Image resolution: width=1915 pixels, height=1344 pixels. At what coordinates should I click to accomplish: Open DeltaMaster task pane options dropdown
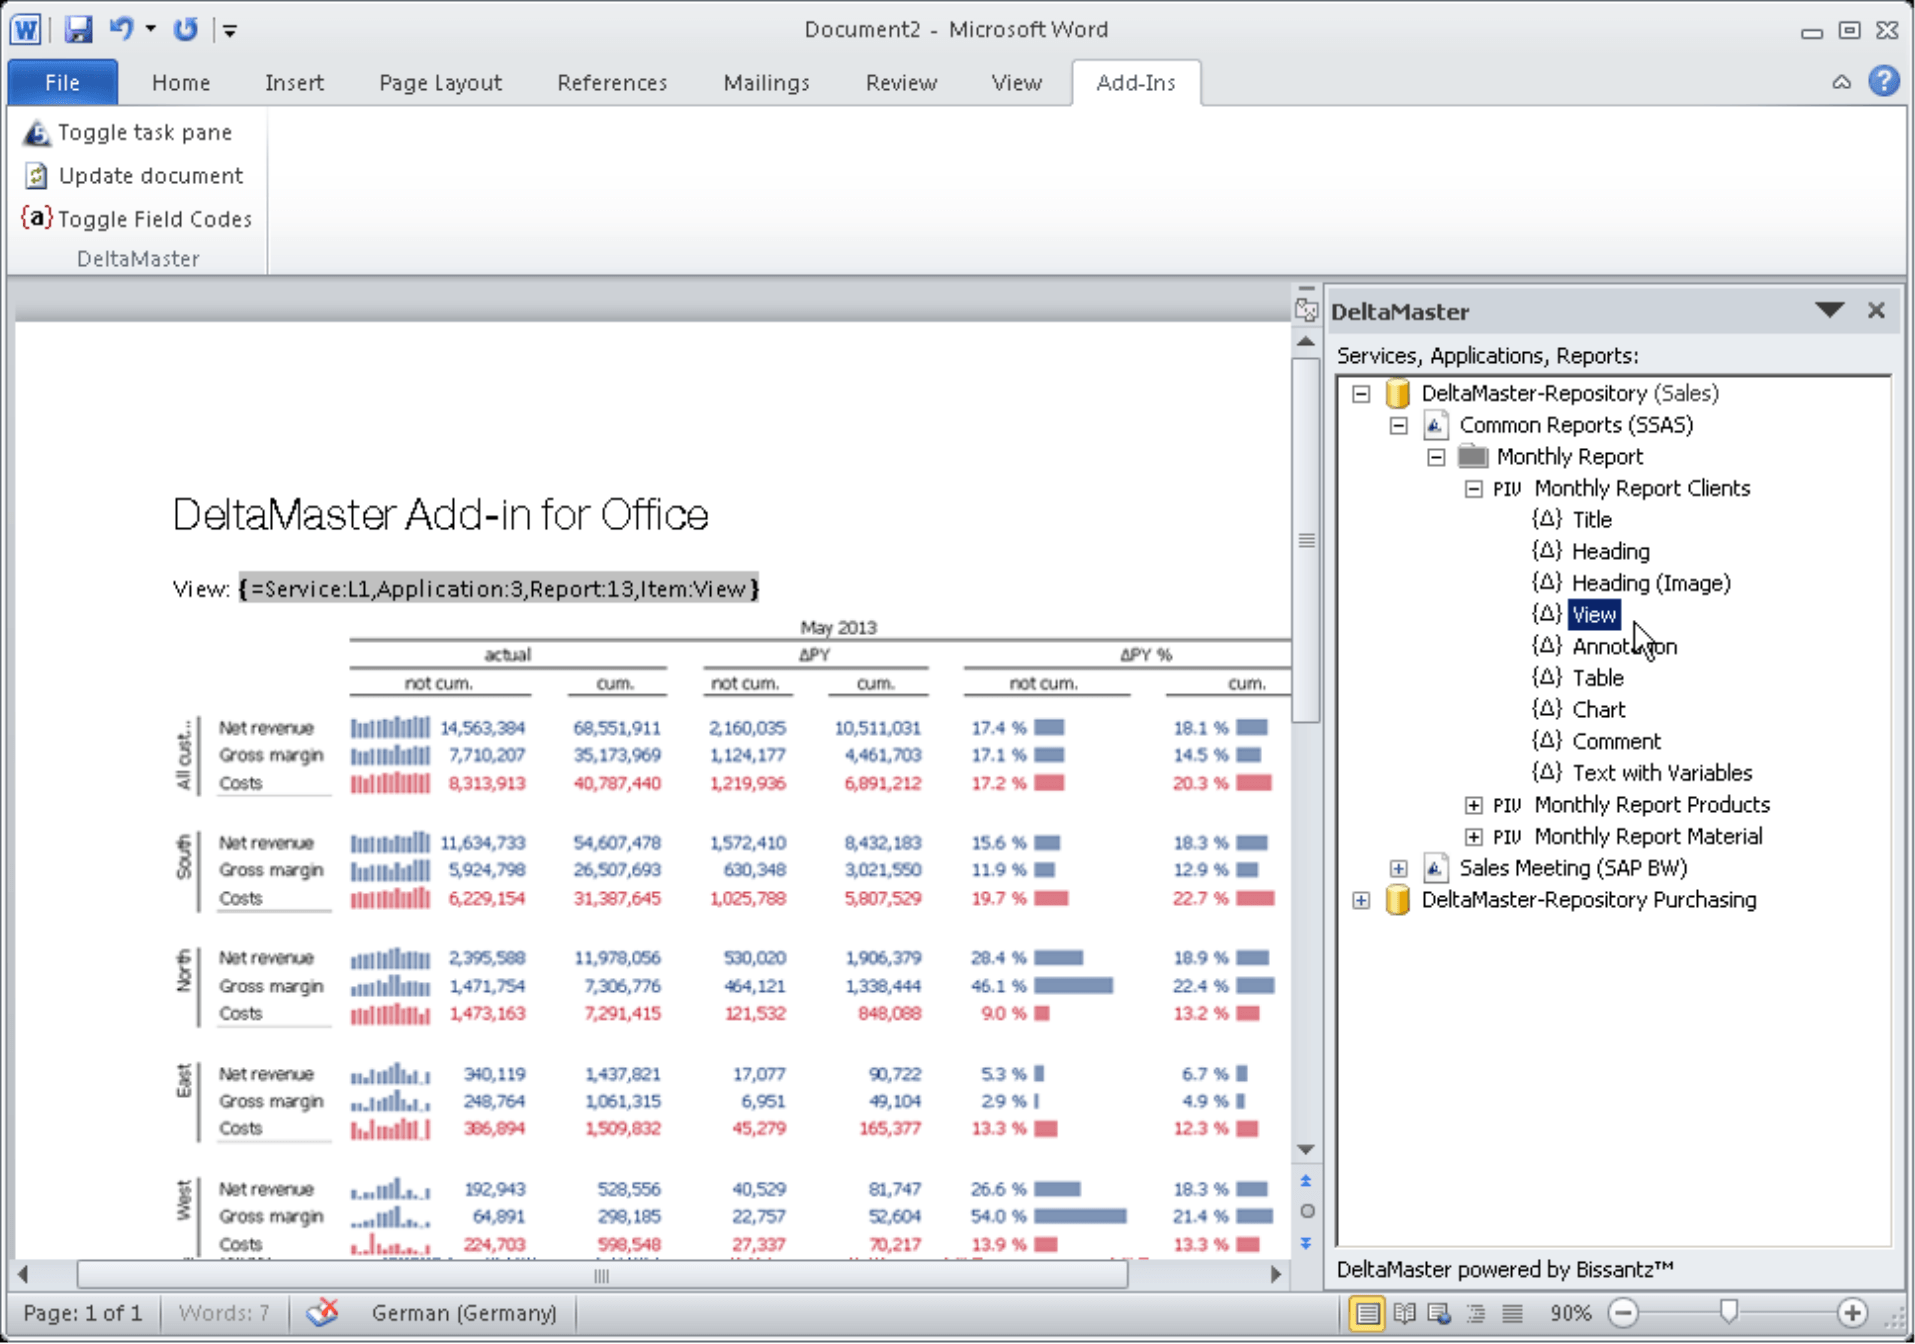point(1829,311)
